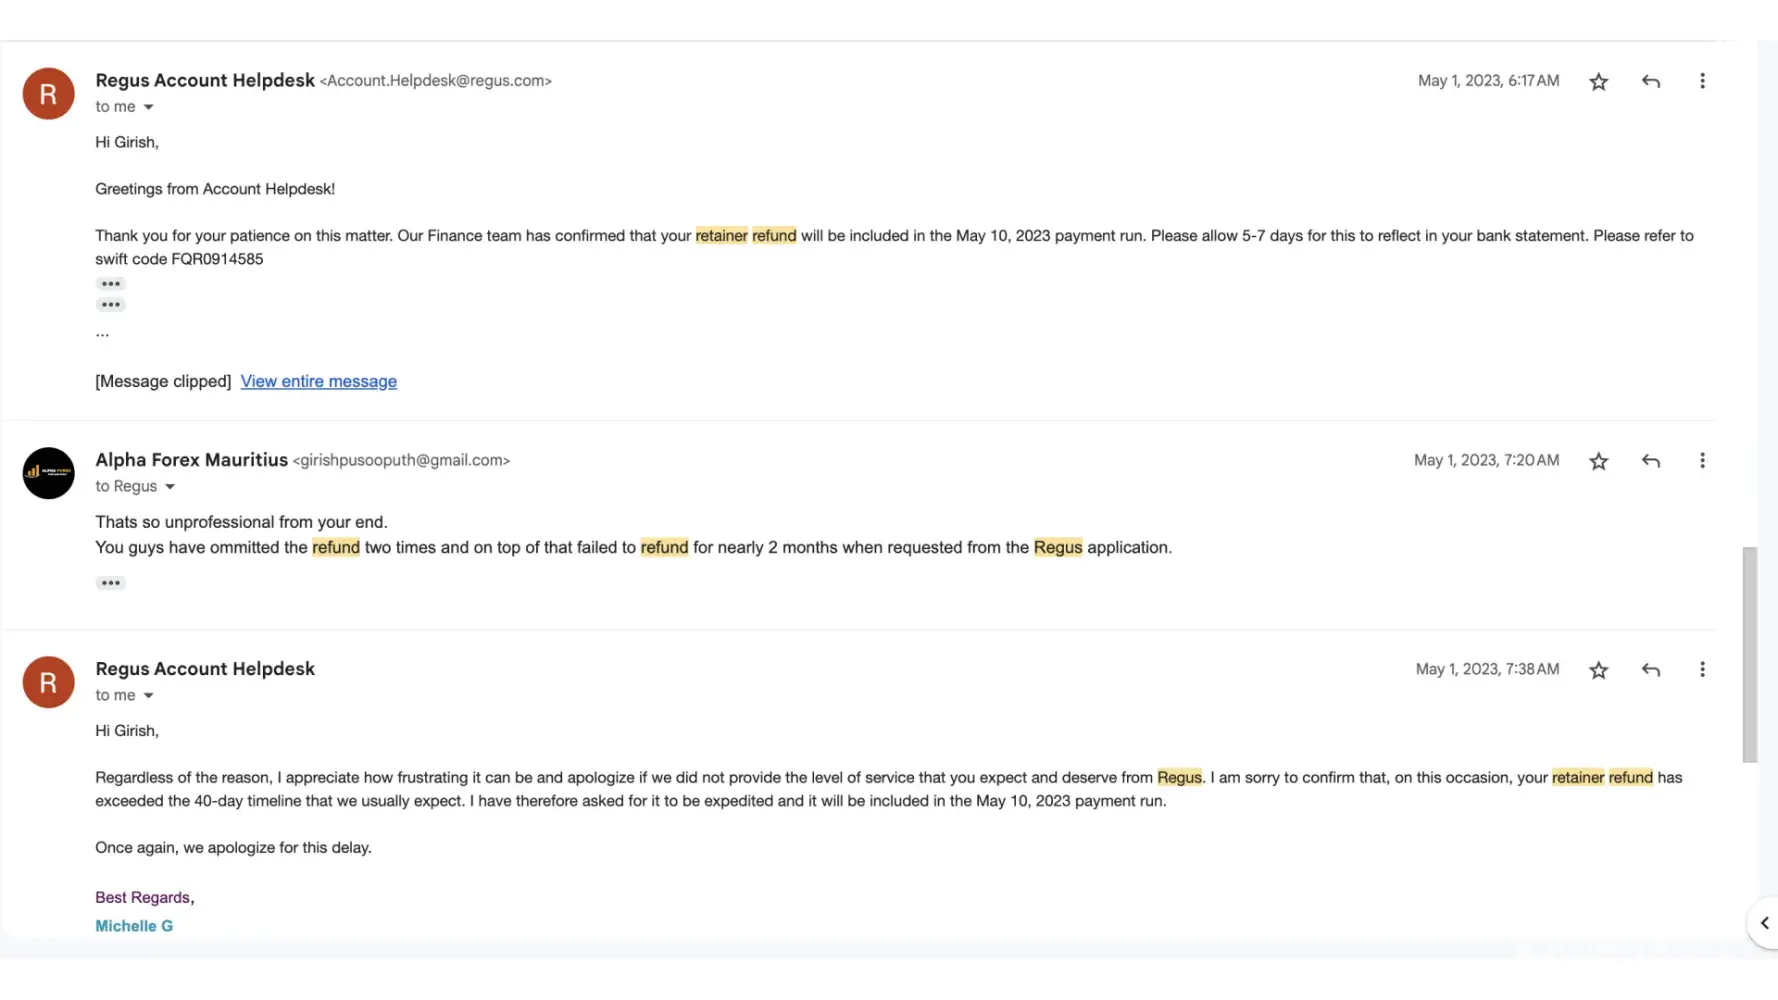Open more options for 7:38 AM email
The height and width of the screenshot is (1000, 1778).
coord(1702,670)
